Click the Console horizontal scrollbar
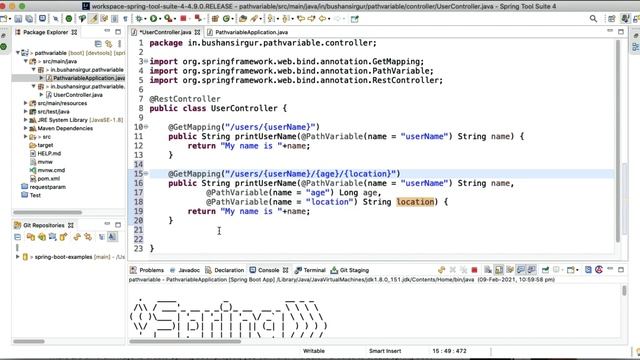This screenshot has height=360, width=640. [x=185, y=341]
